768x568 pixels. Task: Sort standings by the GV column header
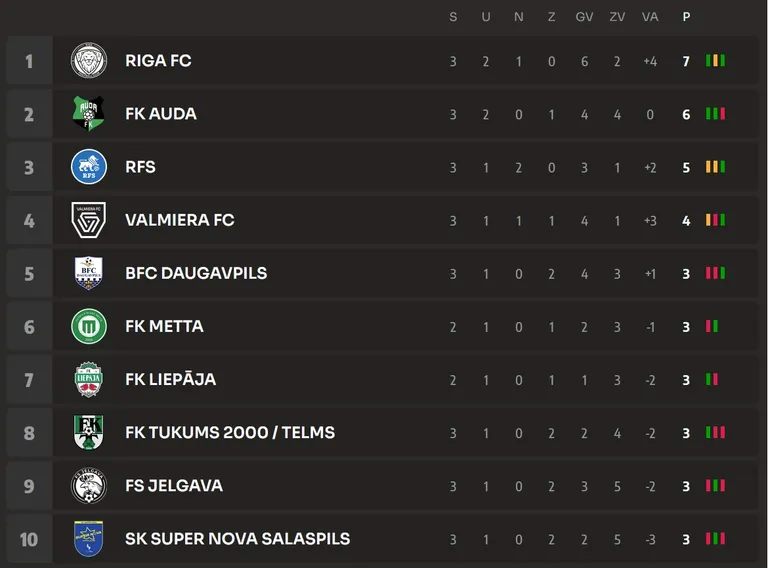pyautogui.click(x=584, y=17)
